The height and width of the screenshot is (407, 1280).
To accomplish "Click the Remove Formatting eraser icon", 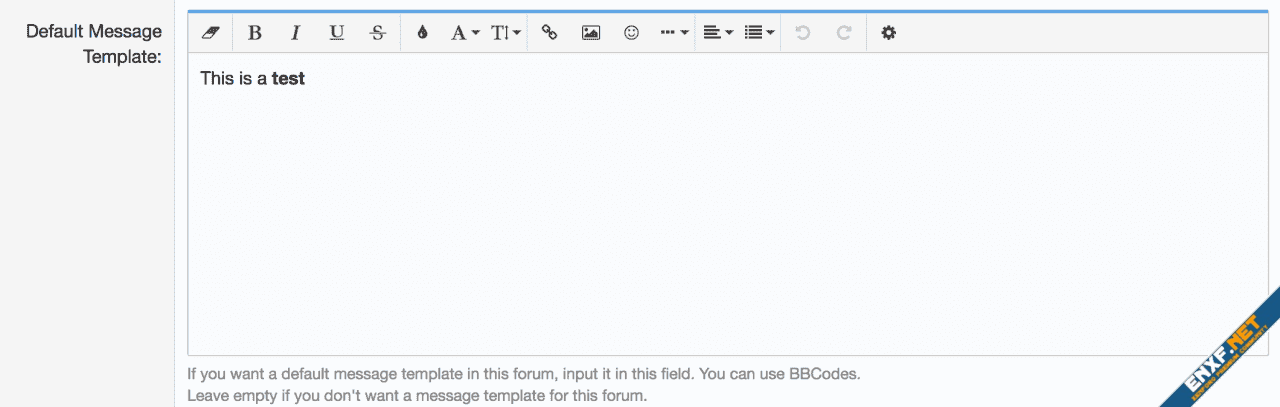I will point(210,33).
